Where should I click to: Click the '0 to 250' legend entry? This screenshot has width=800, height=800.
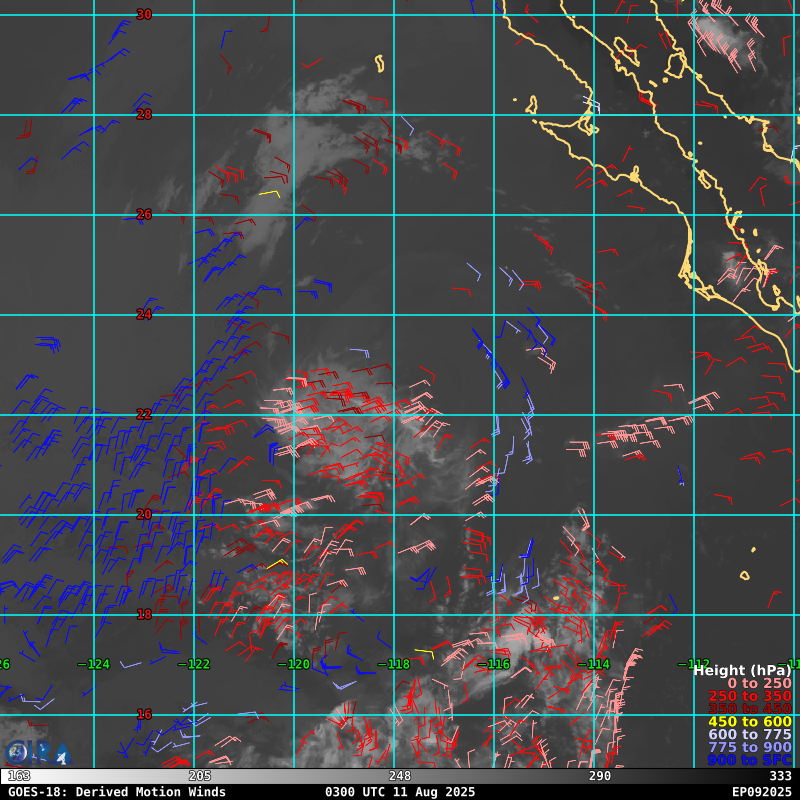(x=759, y=683)
